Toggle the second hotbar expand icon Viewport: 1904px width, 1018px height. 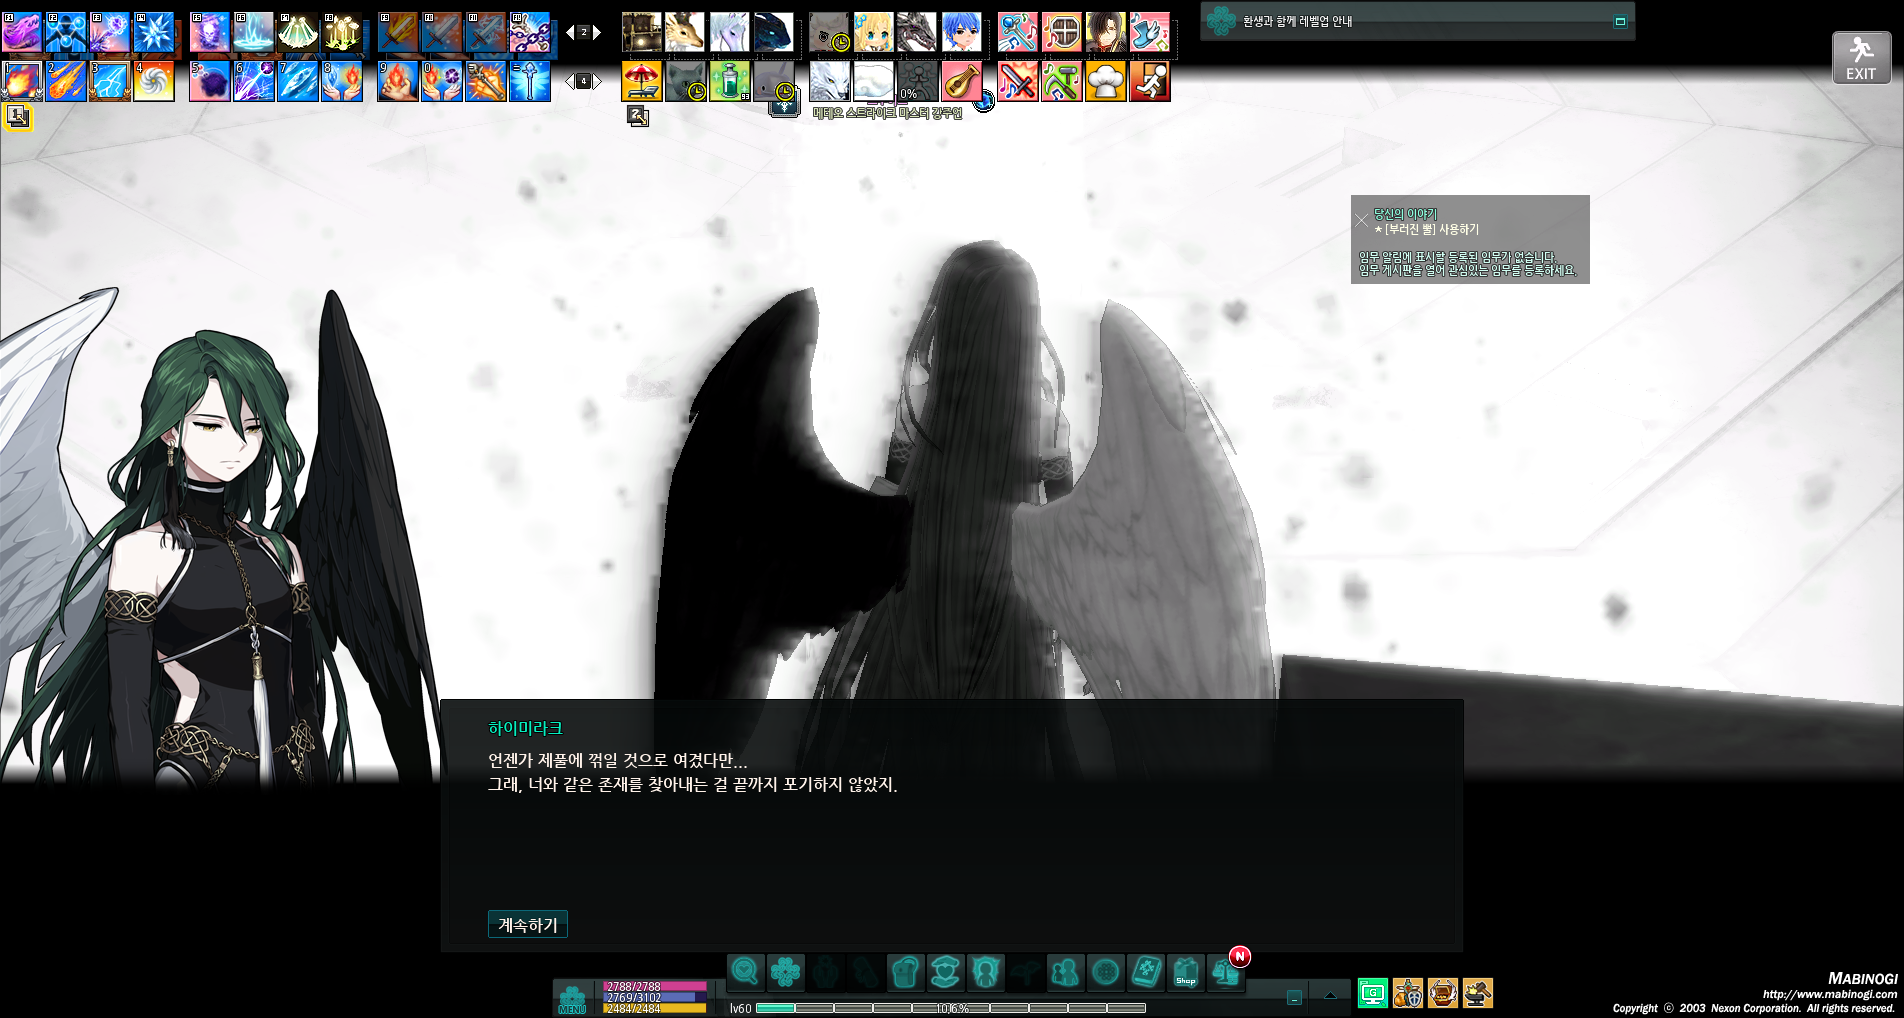638,116
